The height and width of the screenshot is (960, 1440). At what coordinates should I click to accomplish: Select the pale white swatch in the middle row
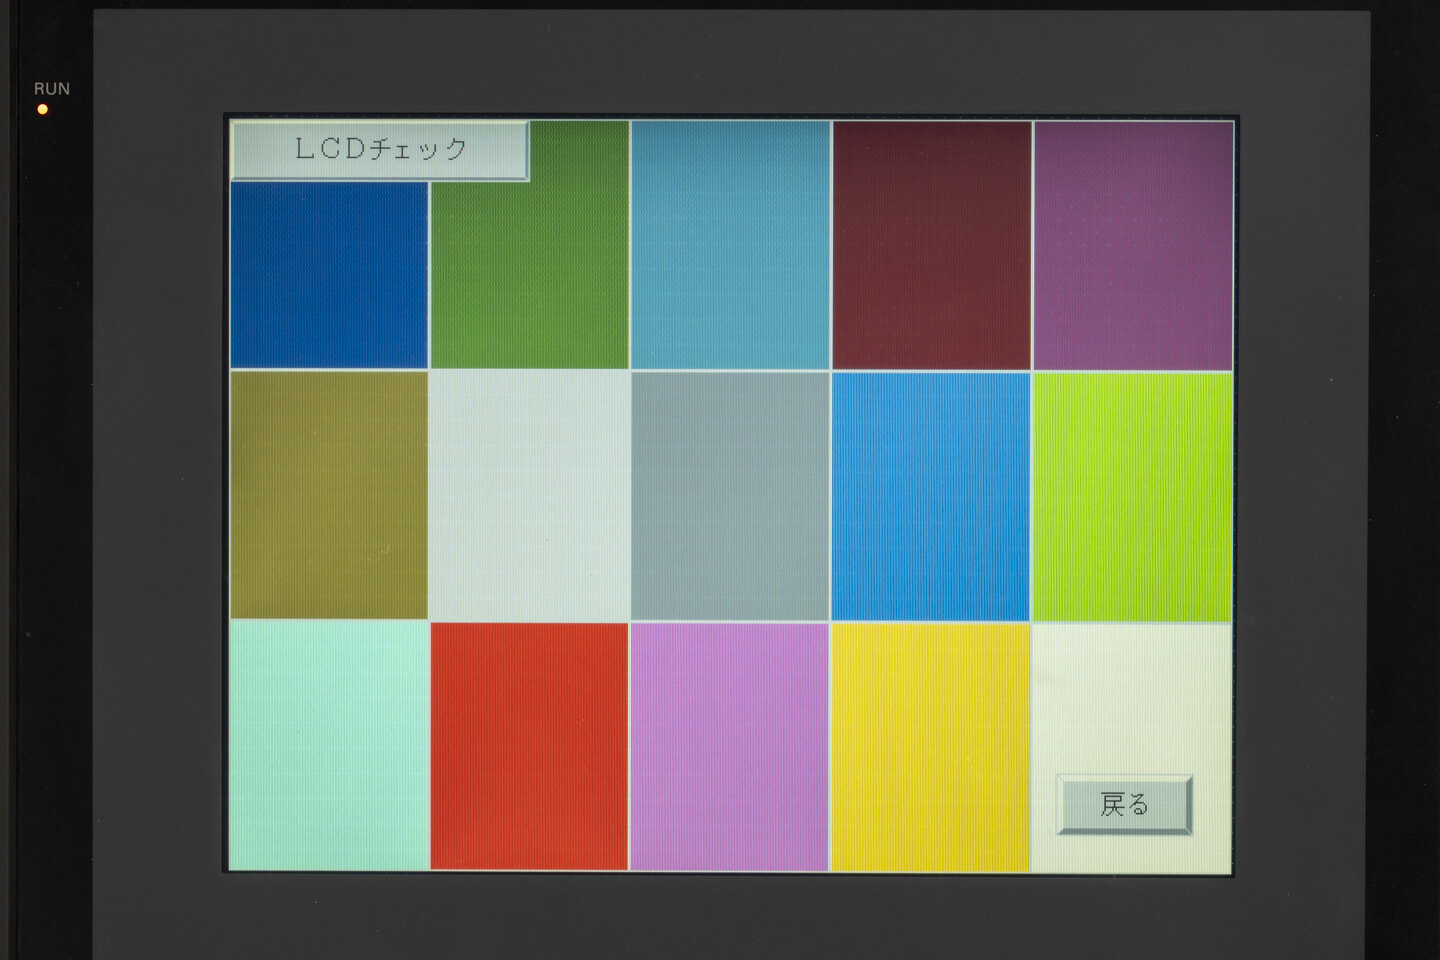click(529, 495)
